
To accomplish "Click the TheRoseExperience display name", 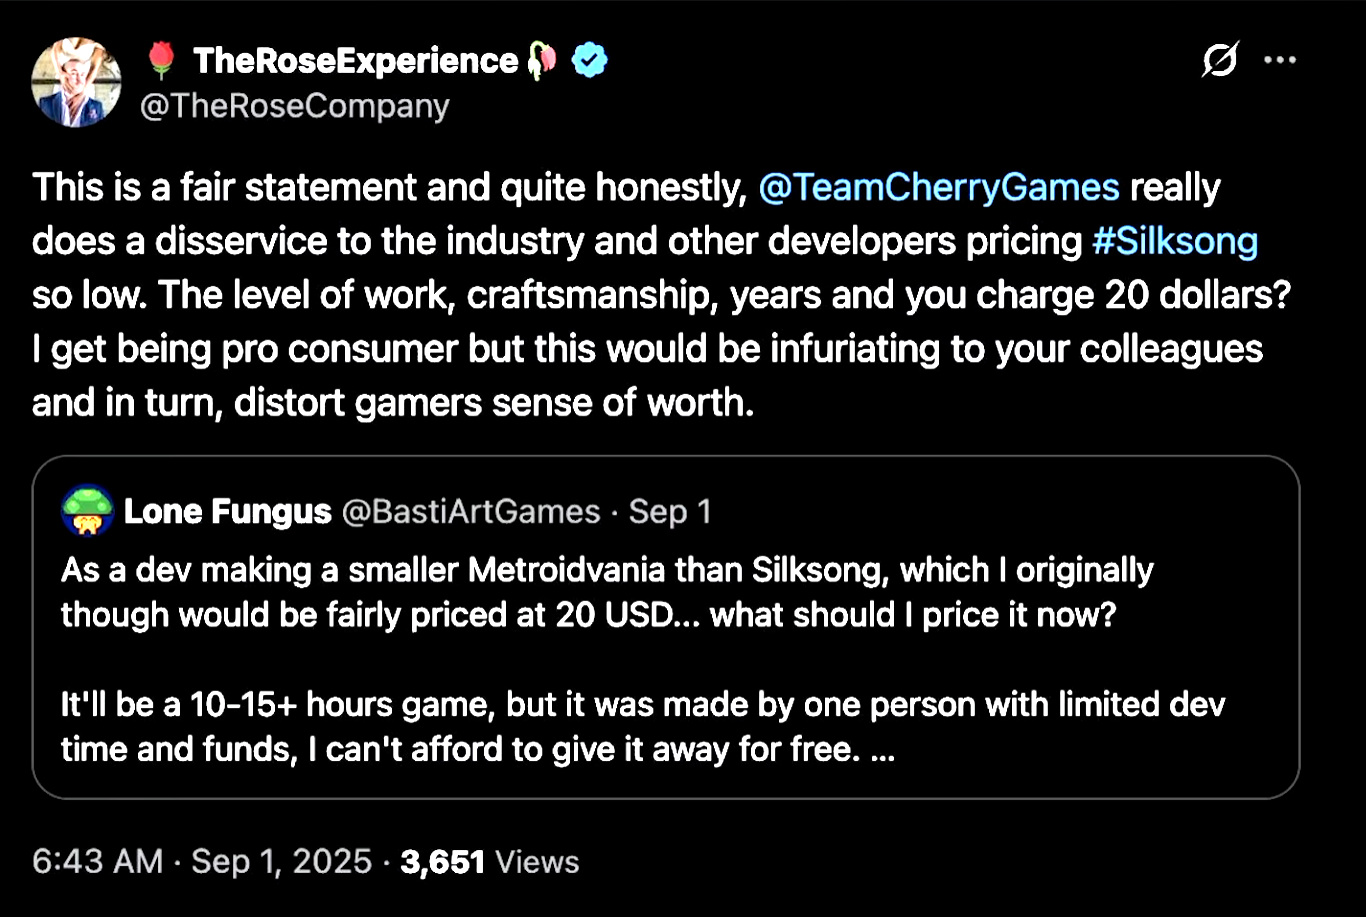I will tap(355, 62).
